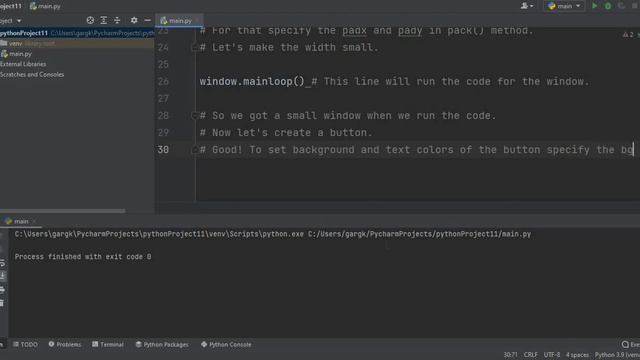Click the Python 3.9 interpreter in the status bar
Image resolution: width=640 pixels, height=360 pixels.
617,355
